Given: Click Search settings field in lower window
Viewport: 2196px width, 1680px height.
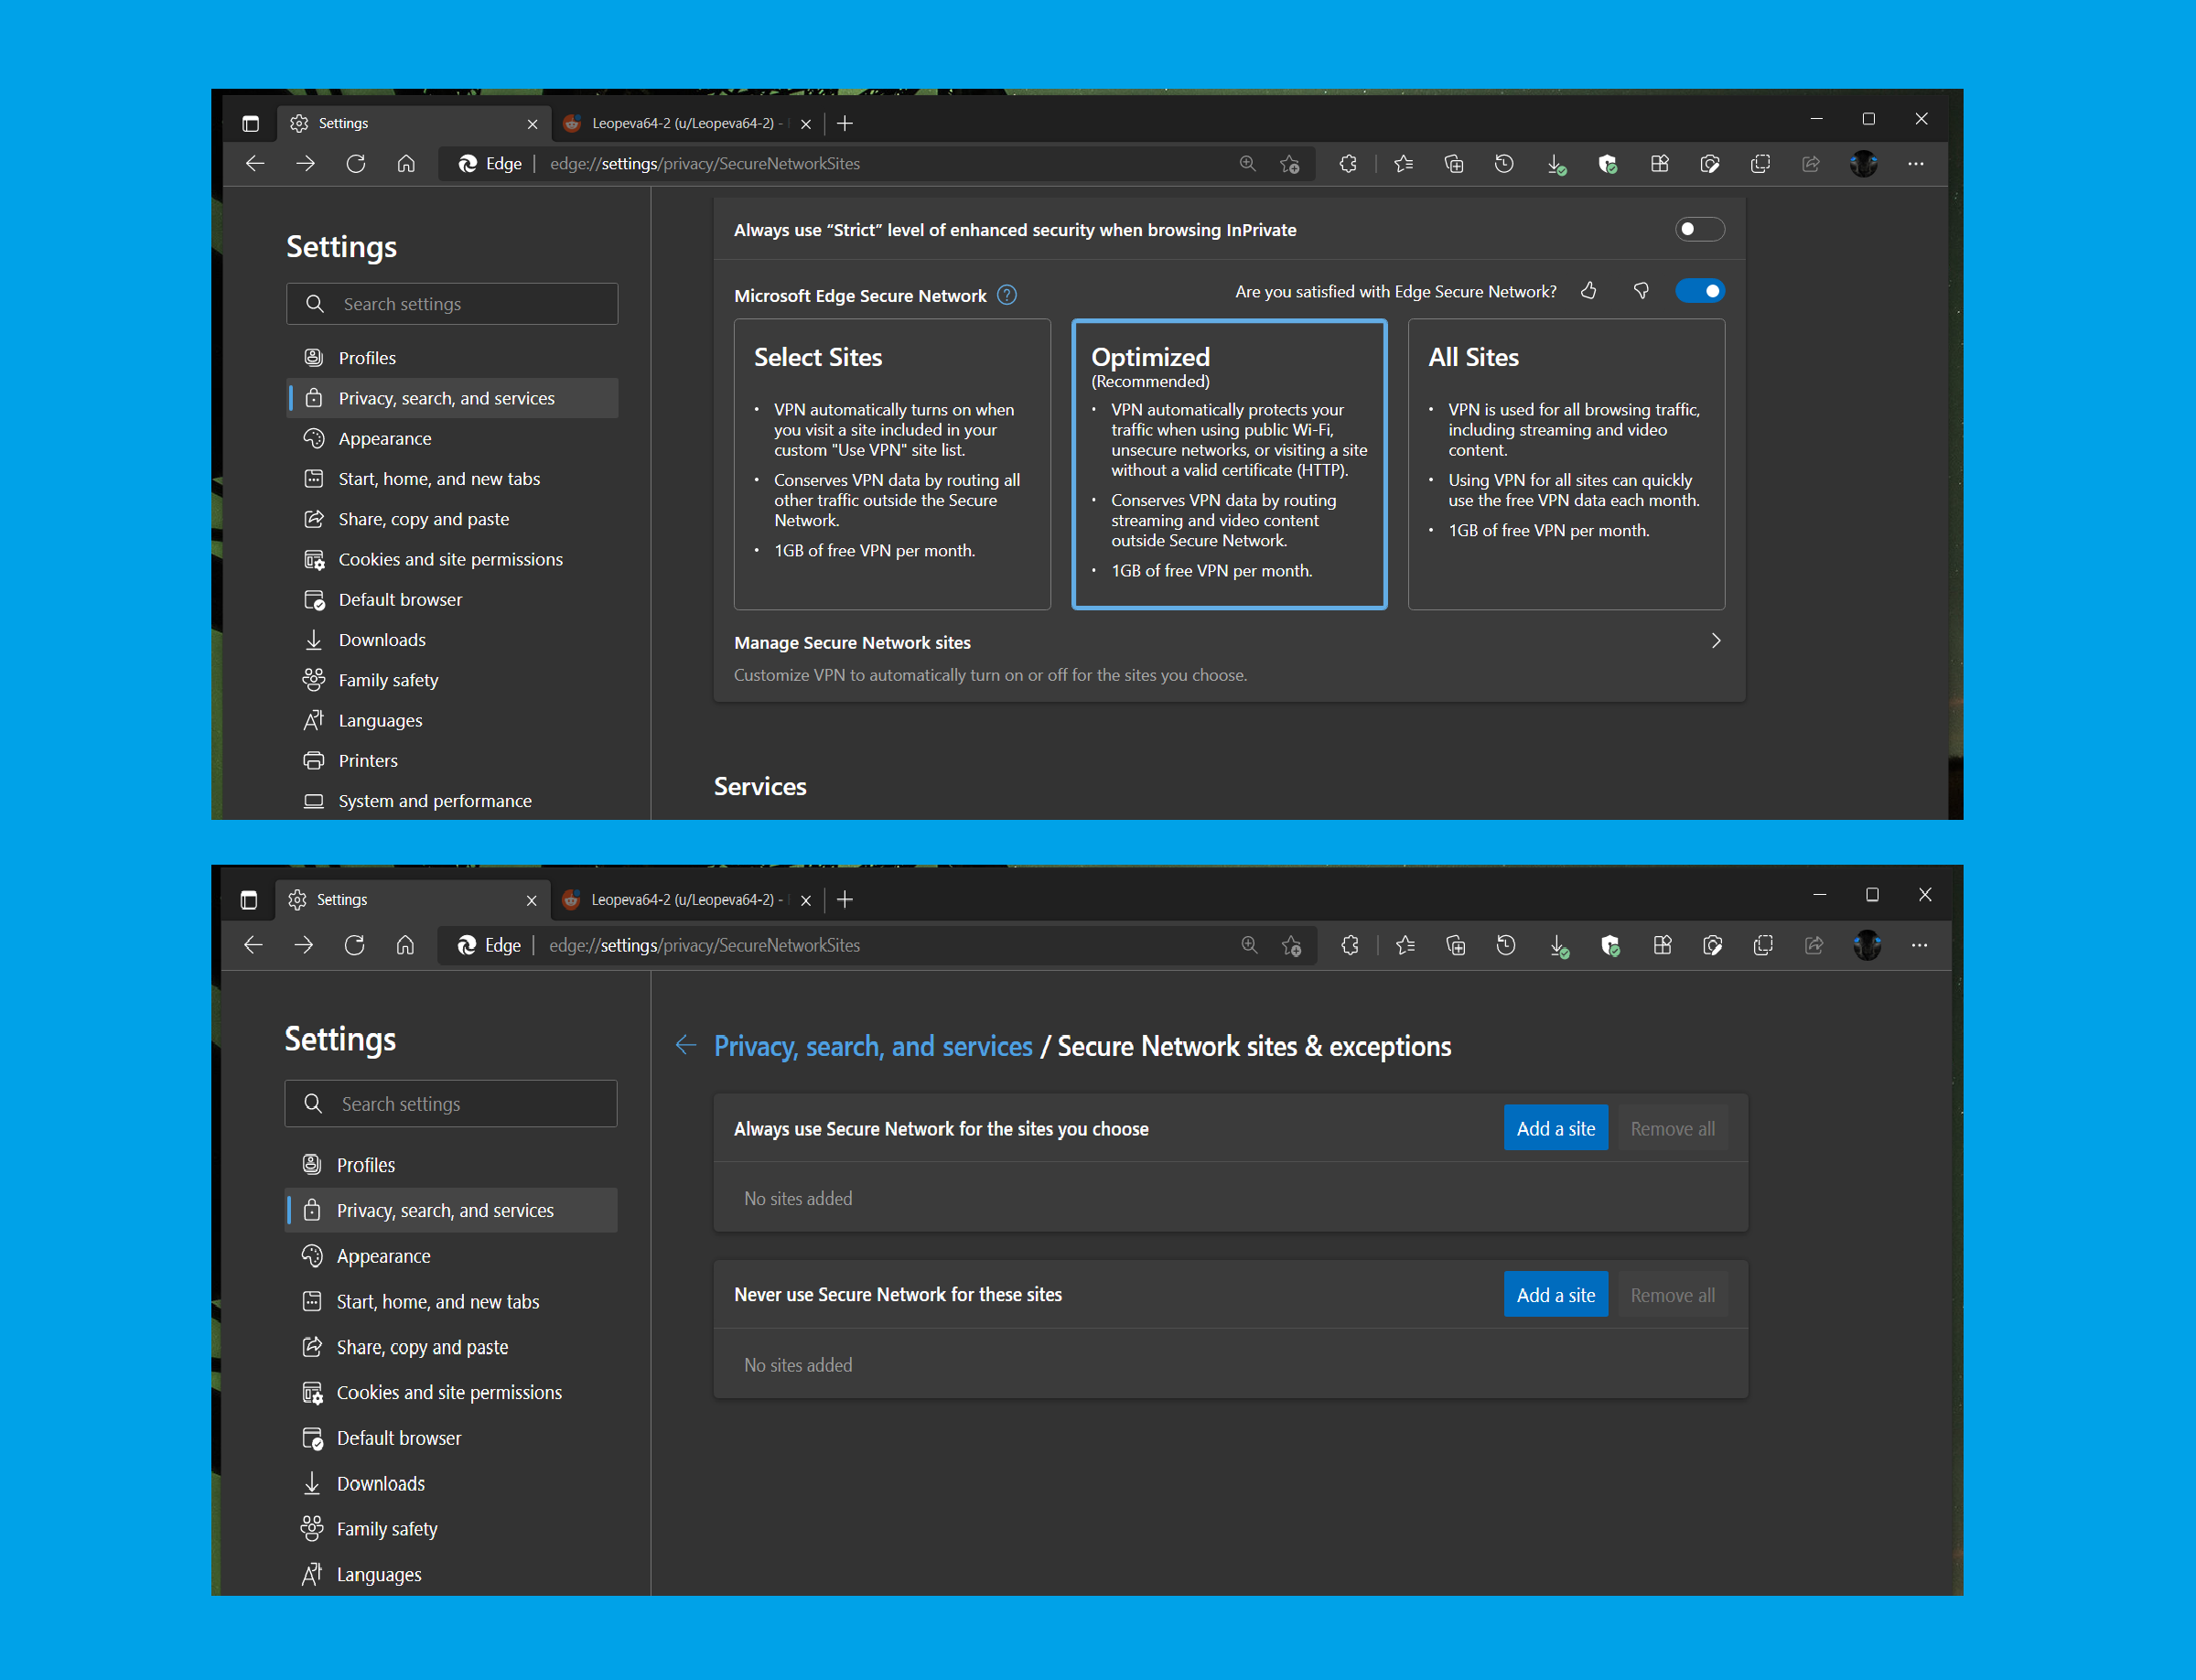Looking at the screenshot, I should click(x=451, y=1104).
